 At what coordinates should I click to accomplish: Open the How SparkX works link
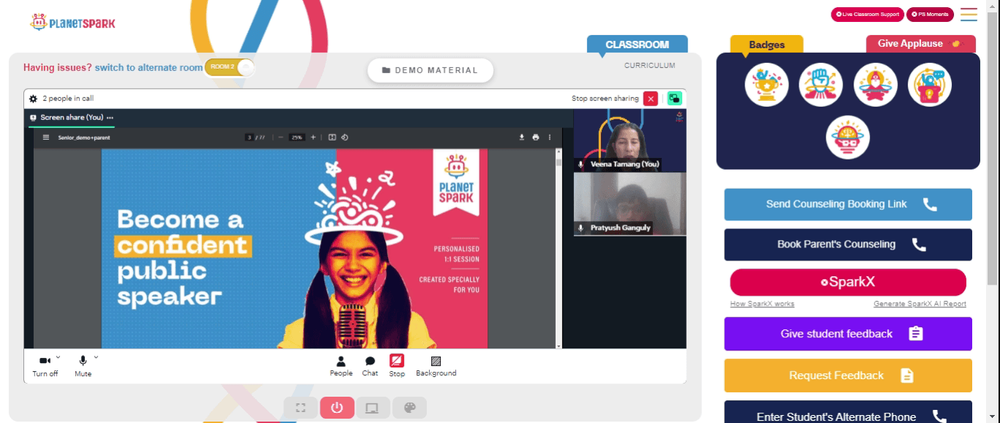[x=762, y=304]
